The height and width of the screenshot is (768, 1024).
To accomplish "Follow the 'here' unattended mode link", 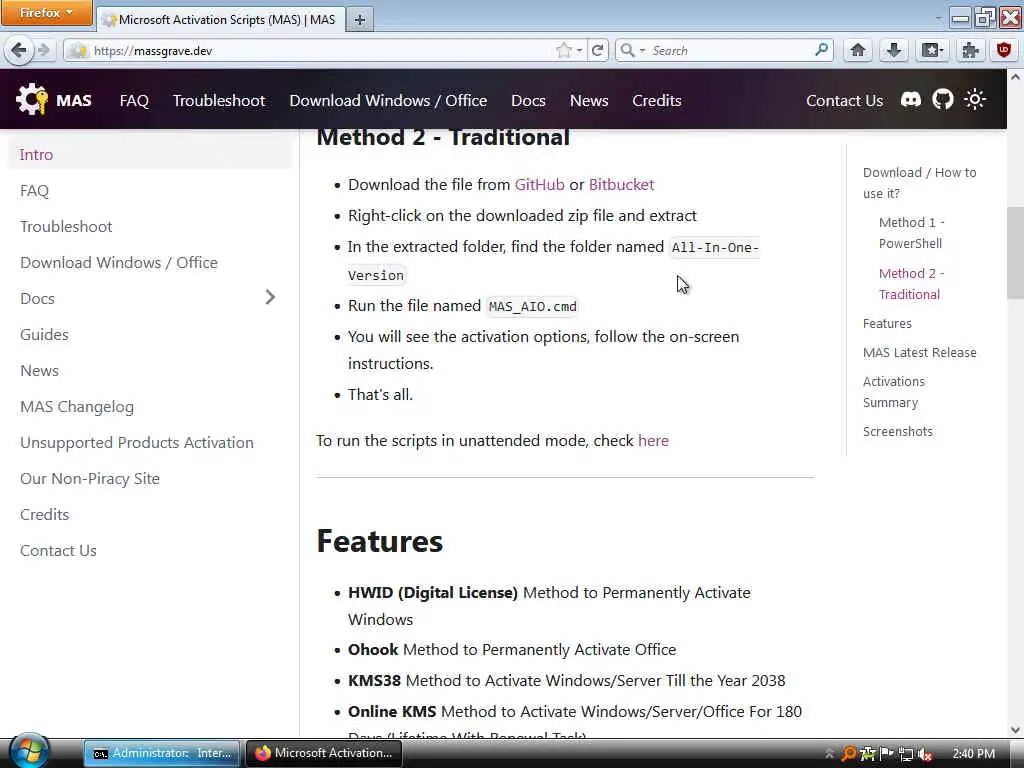I will [653, 441].
